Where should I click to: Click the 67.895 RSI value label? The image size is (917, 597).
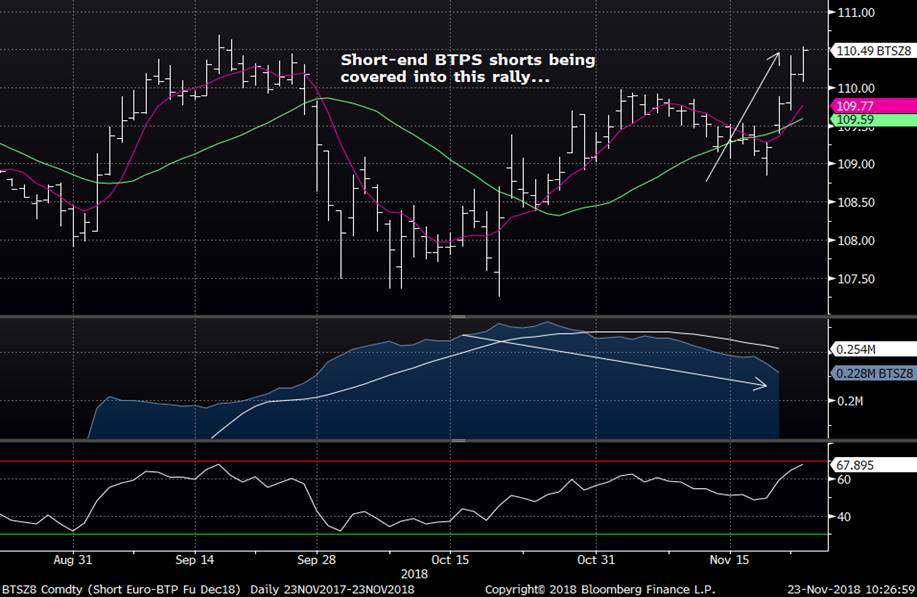click(x=874, y=465)
